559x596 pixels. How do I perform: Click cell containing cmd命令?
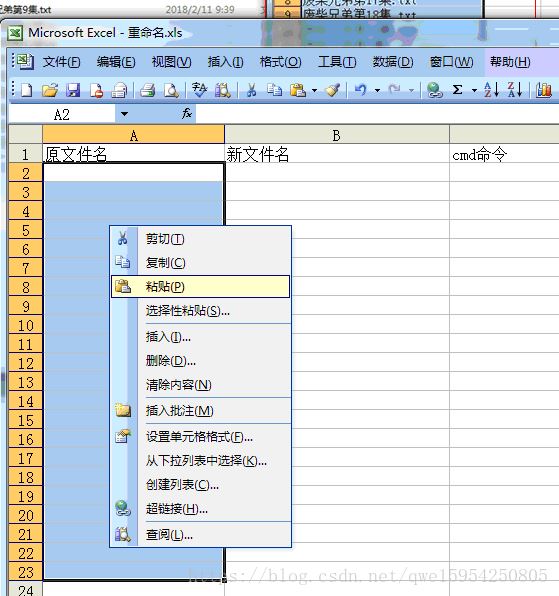(504, 154)
